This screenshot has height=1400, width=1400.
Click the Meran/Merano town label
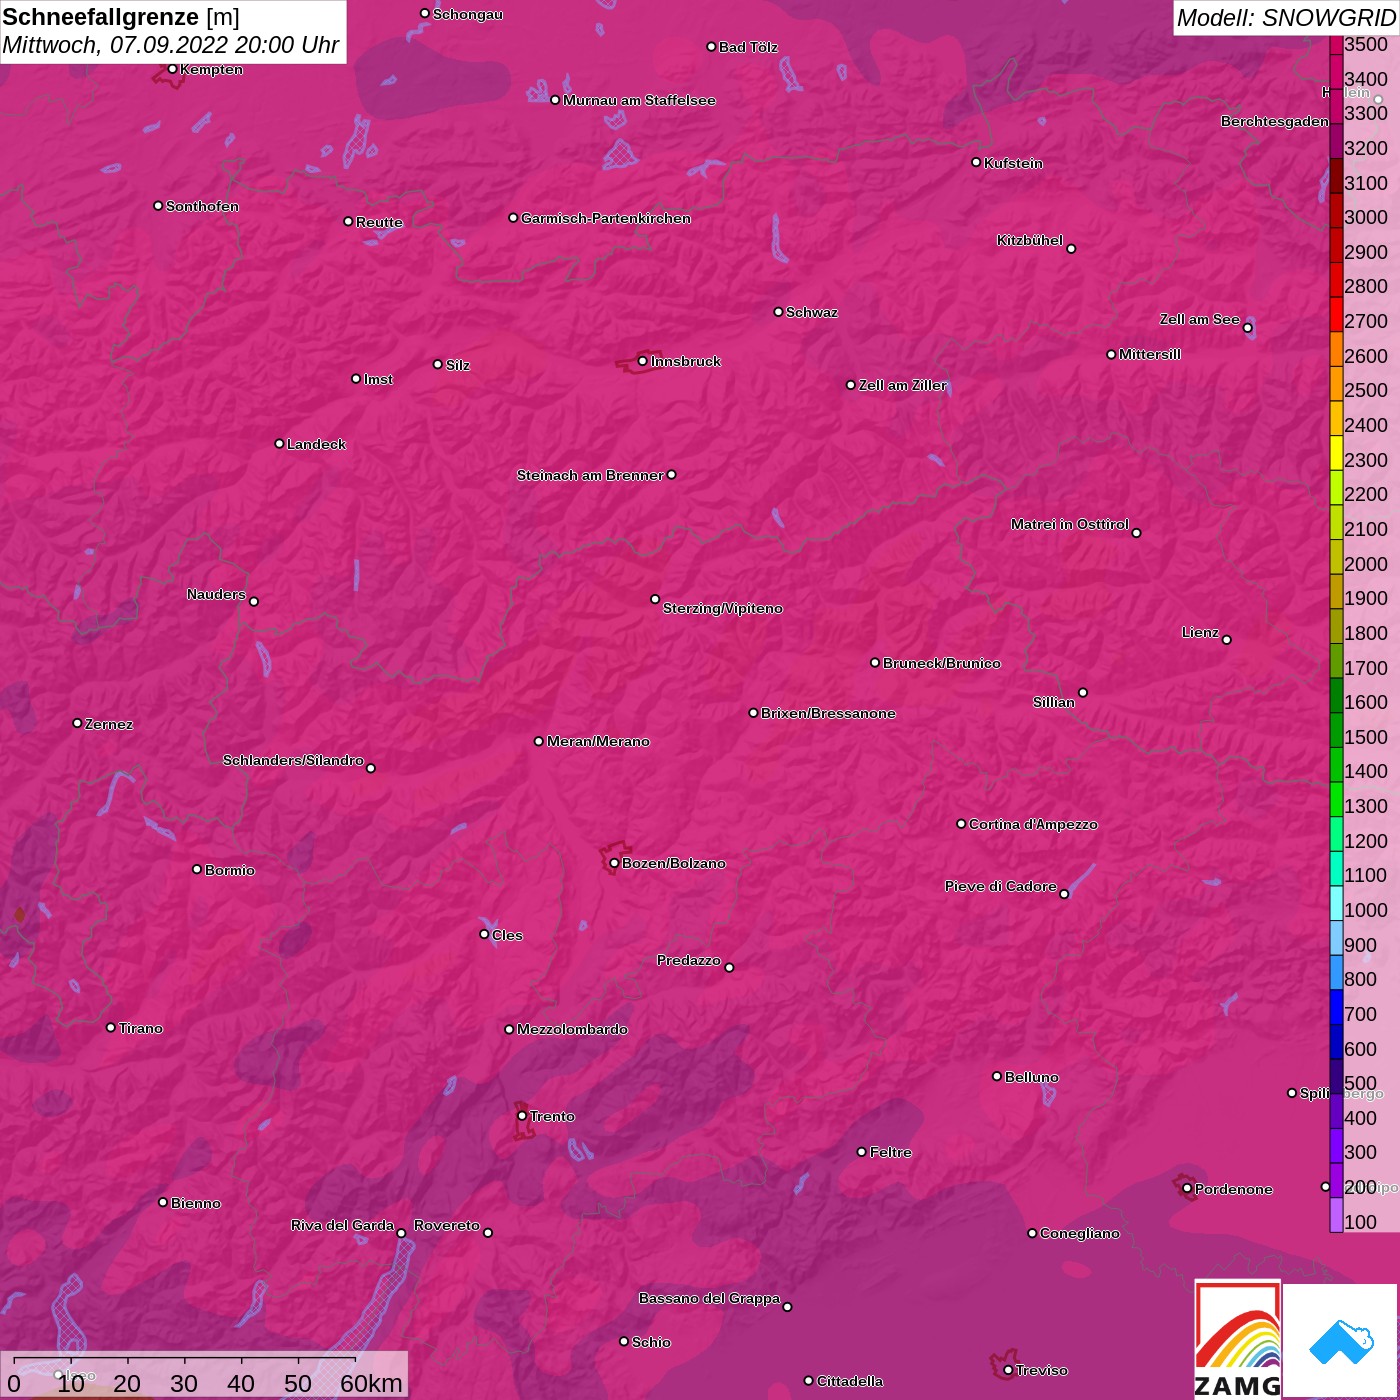597,741
